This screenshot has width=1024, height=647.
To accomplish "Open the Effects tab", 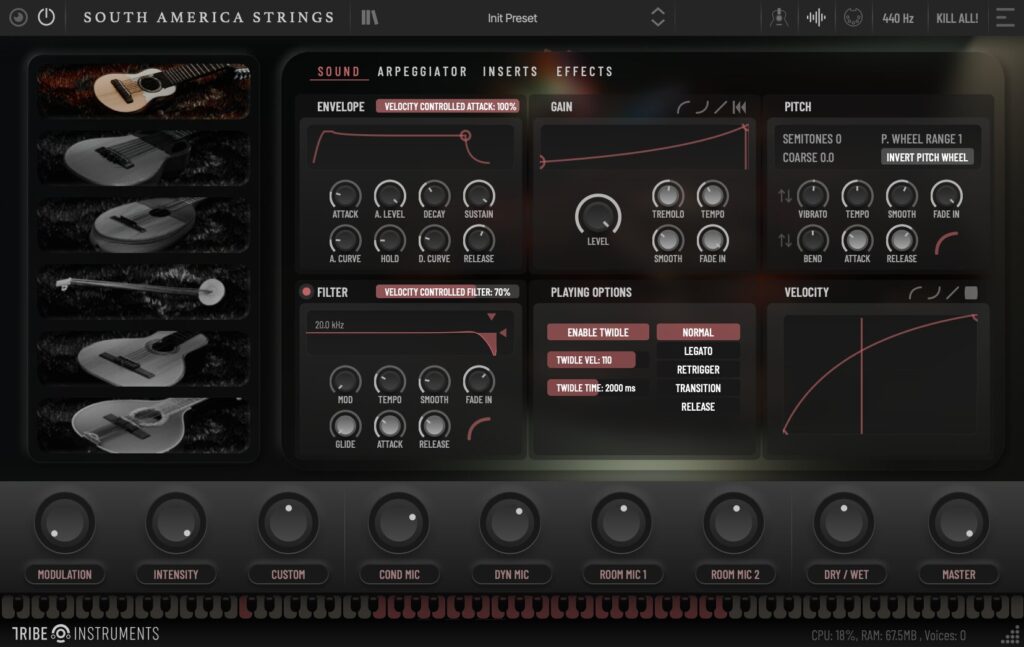I will point(585,72).
